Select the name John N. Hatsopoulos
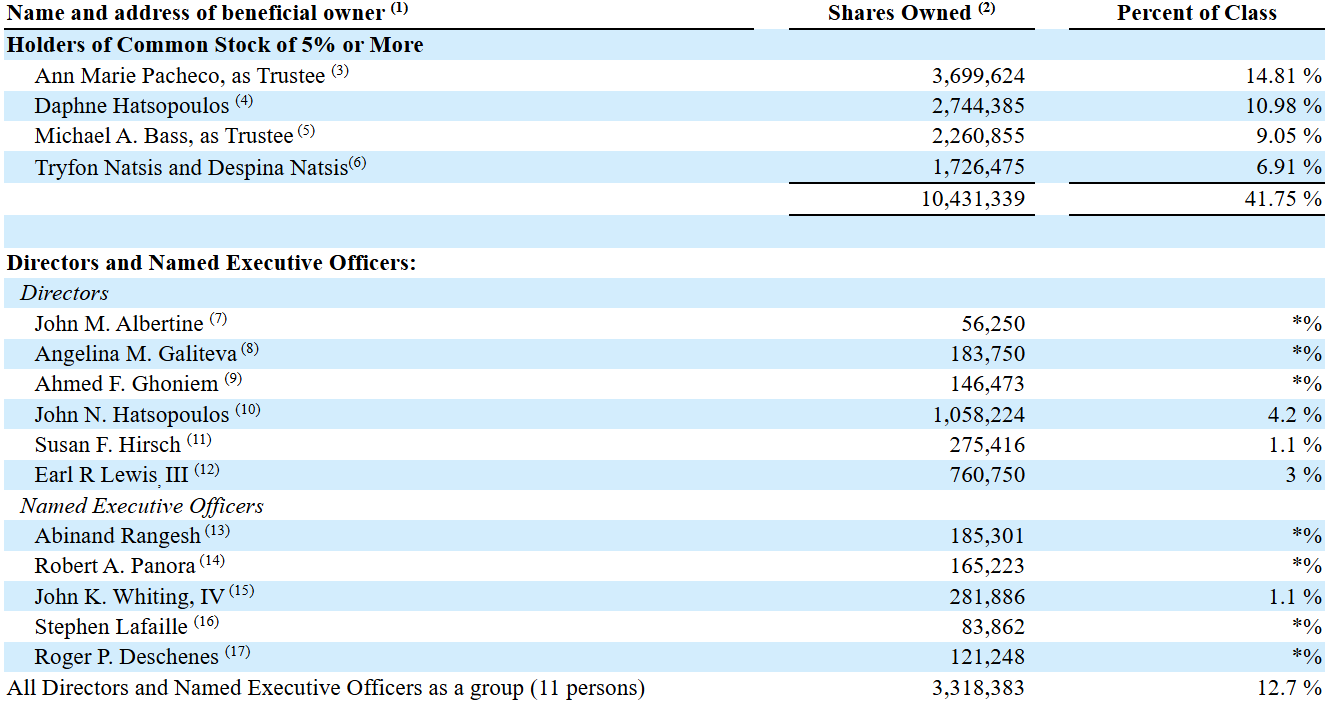This screenshot has height=703, width=1331. click(x=132, y=414)
